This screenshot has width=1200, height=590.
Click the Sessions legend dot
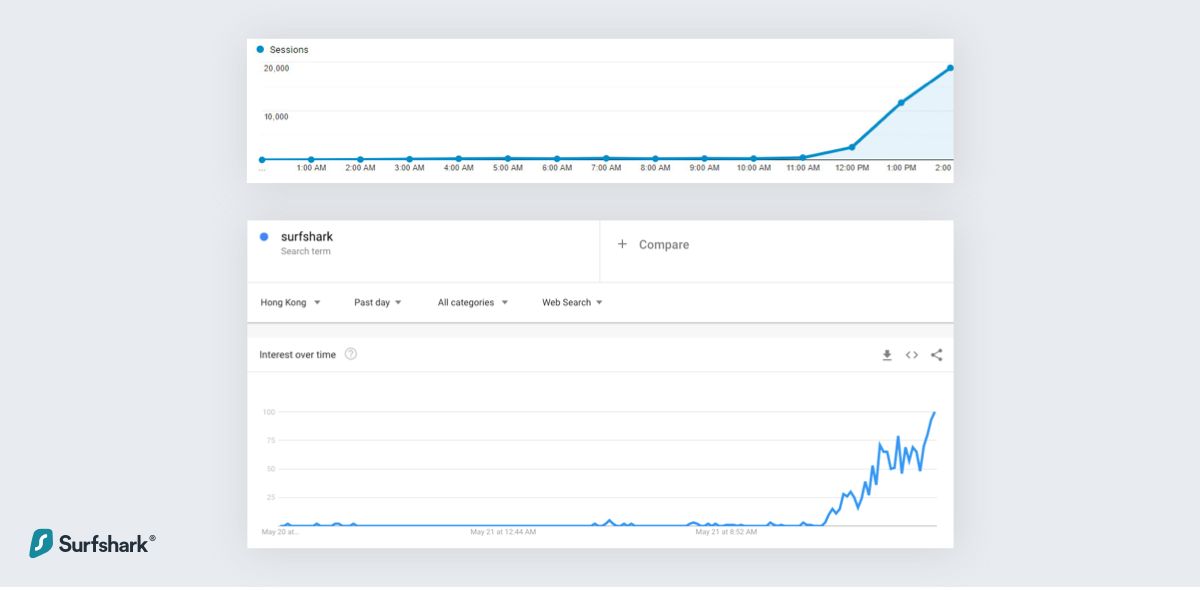click(260, 49)
